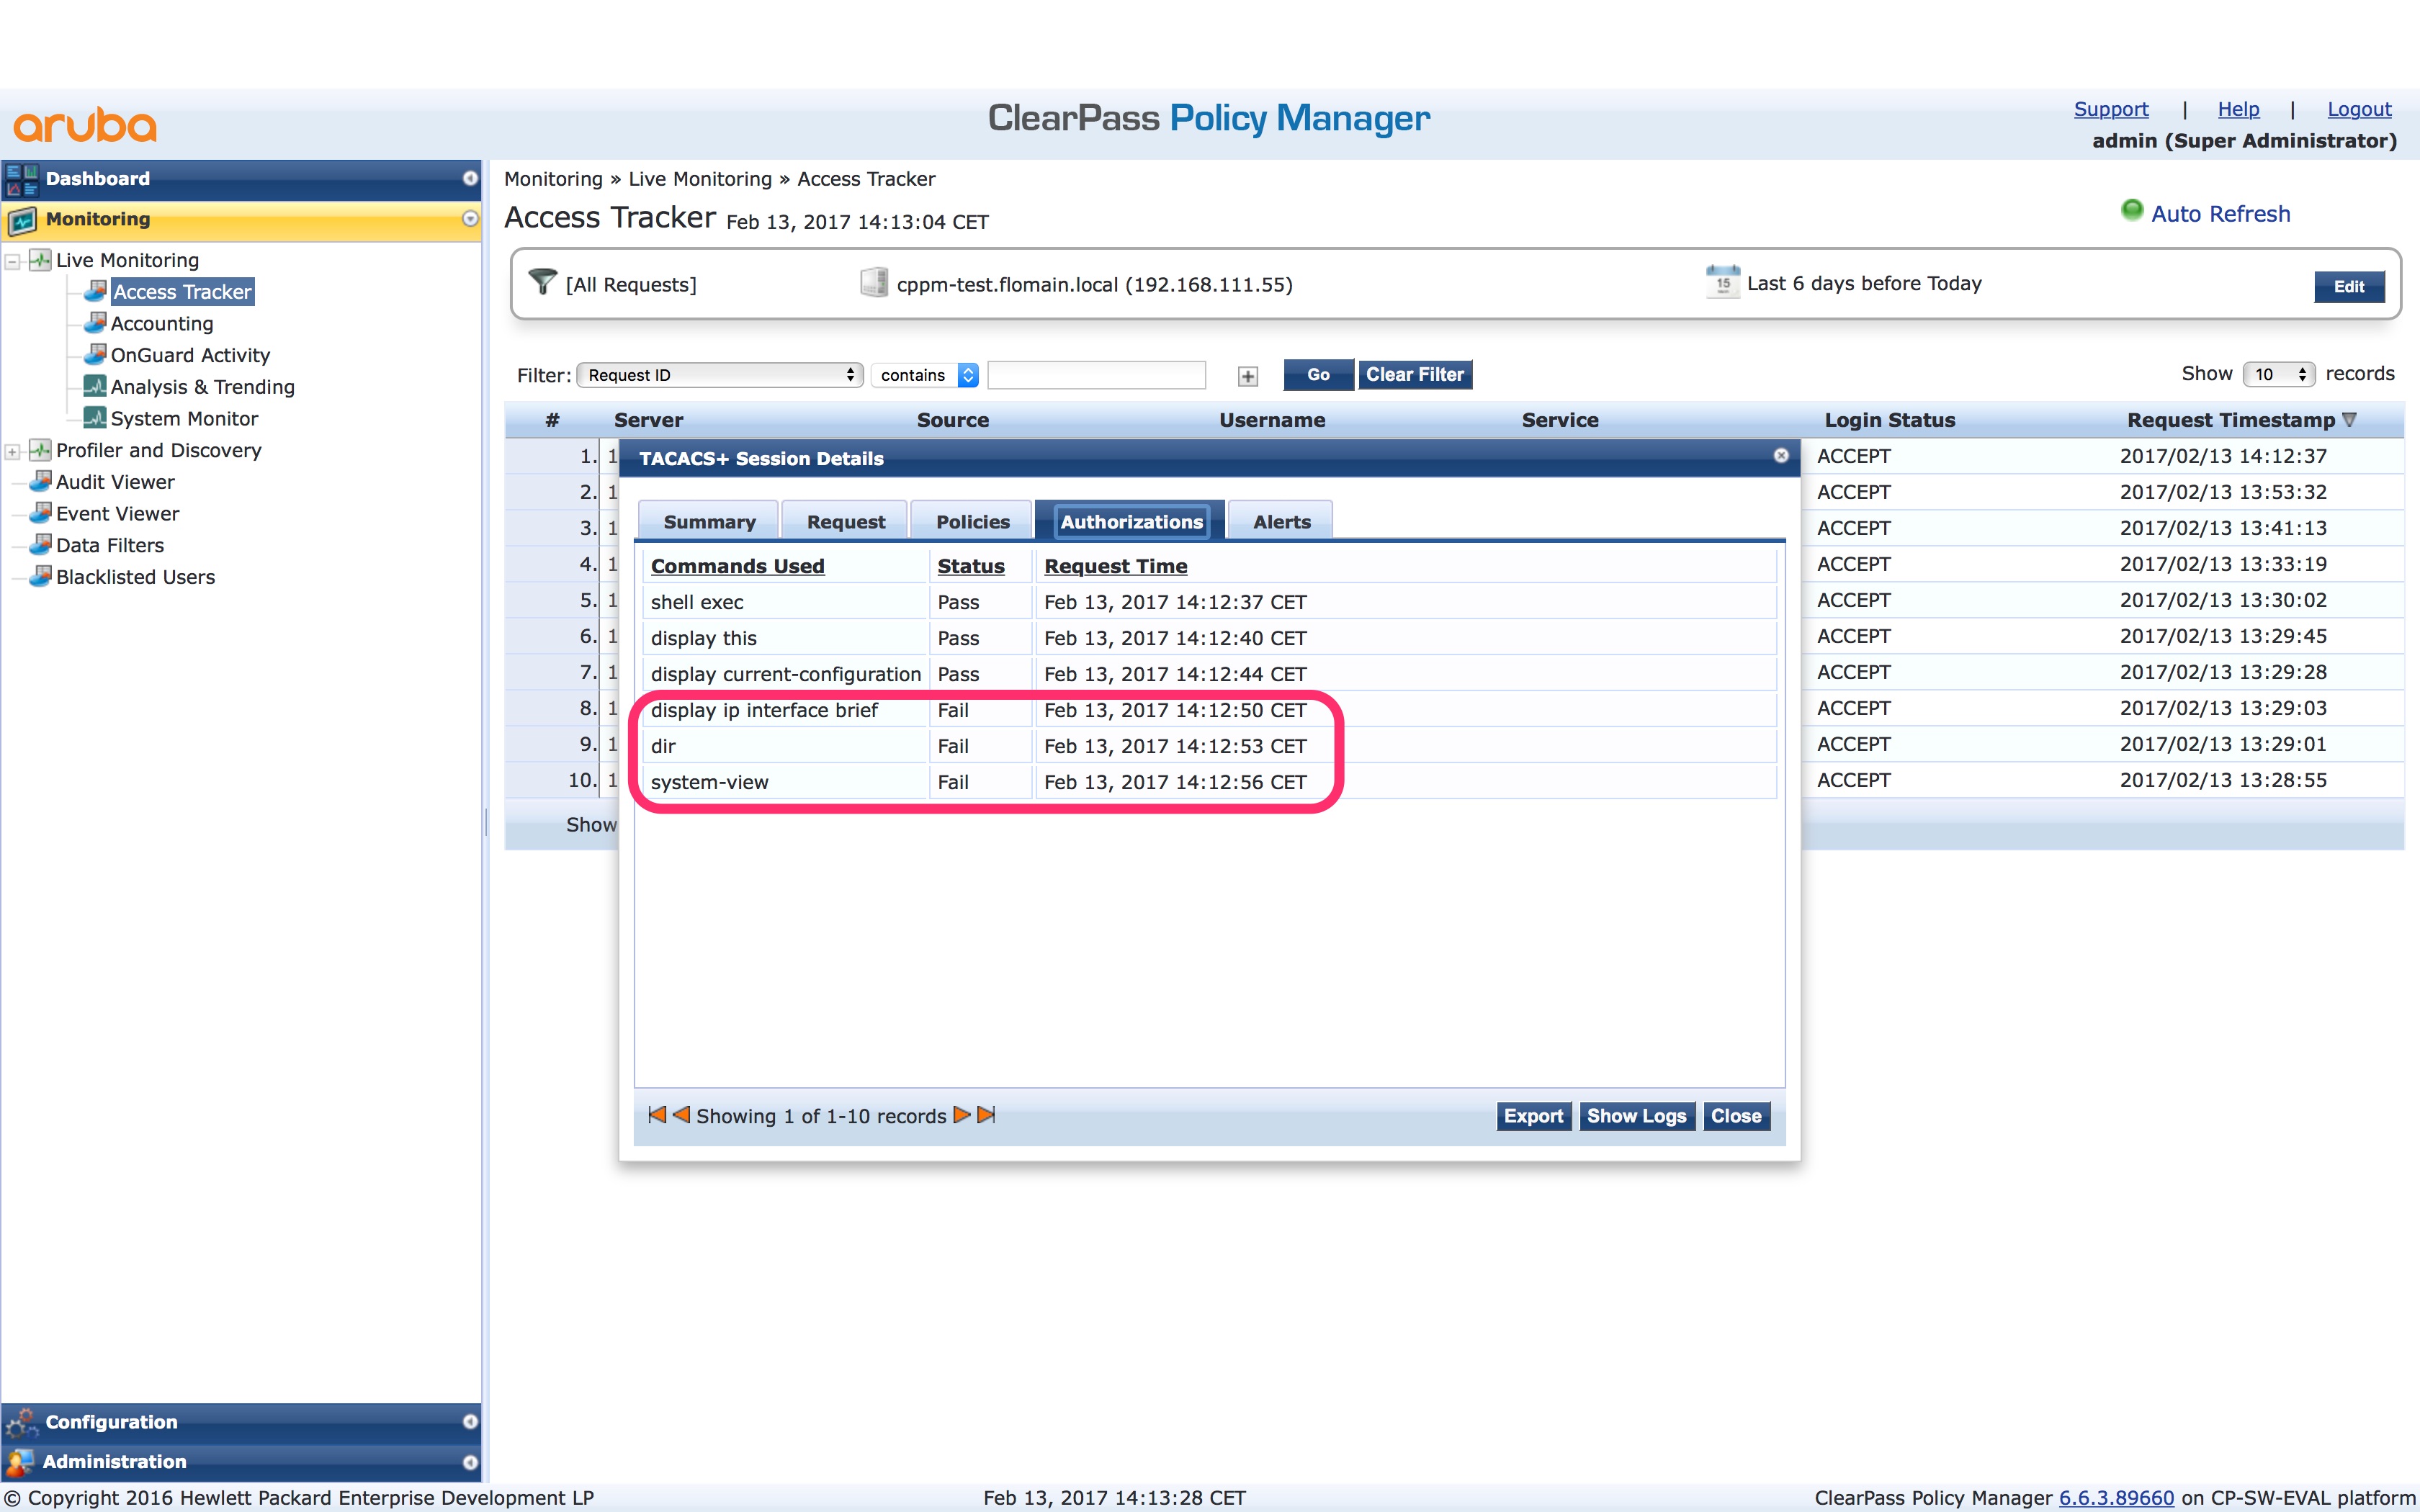Click the Show Logs button

coord(1637,1116)
